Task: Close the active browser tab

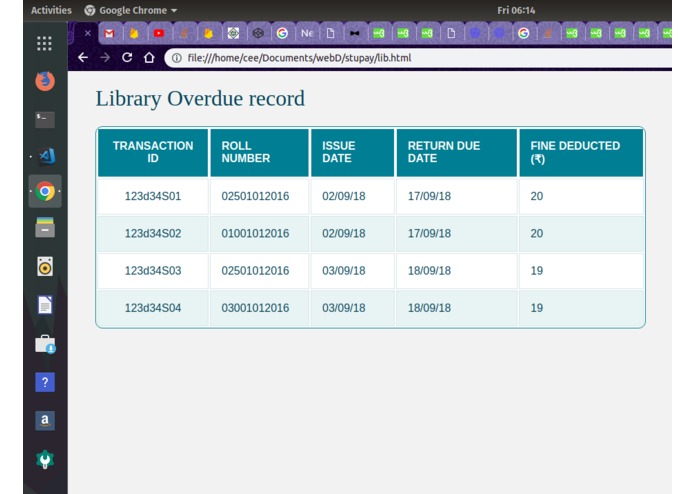Action: tap(88, 33)
